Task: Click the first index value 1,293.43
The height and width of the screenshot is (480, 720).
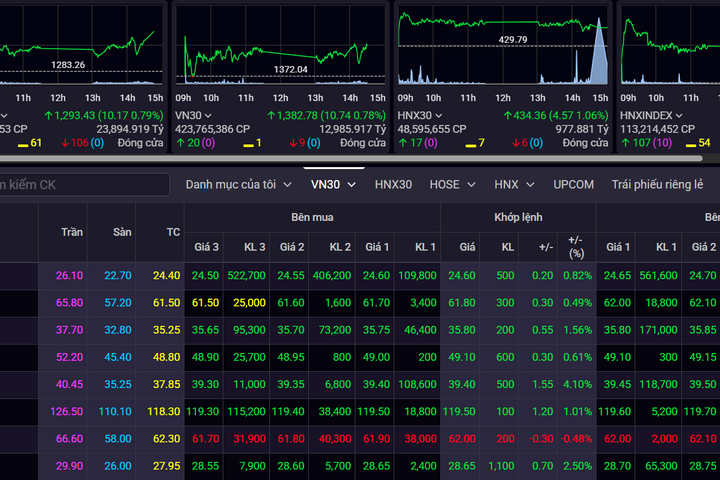Action: click(x=75, y=116)
